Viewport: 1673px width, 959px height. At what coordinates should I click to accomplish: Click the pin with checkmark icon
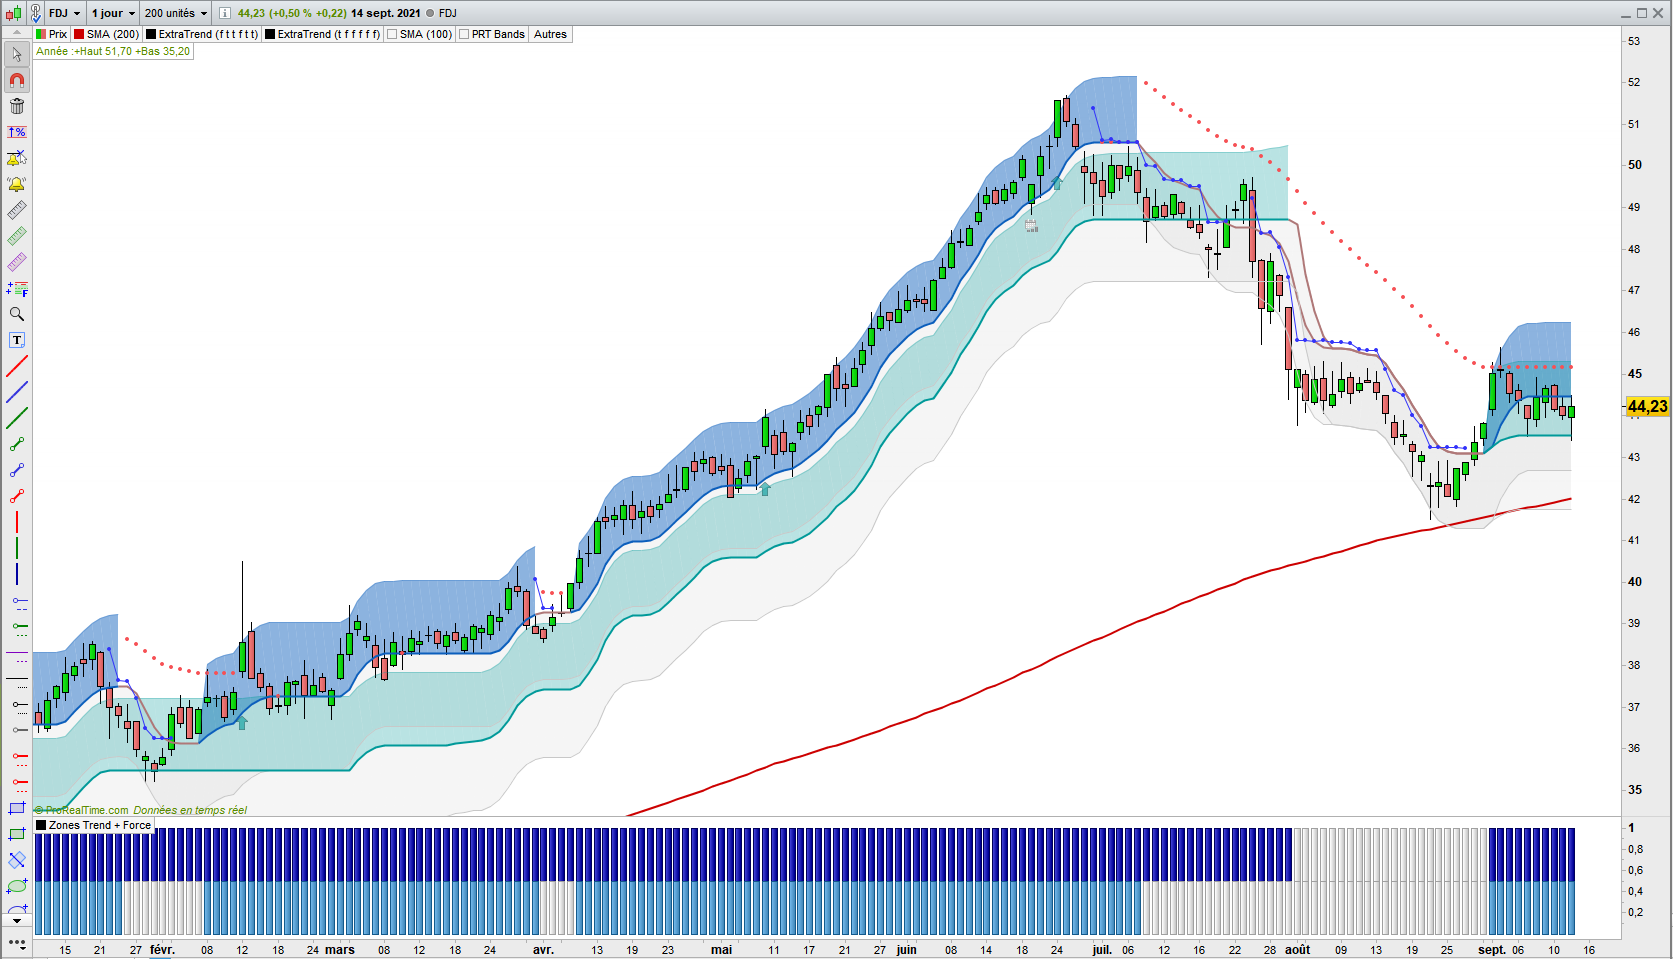(37, 13)
